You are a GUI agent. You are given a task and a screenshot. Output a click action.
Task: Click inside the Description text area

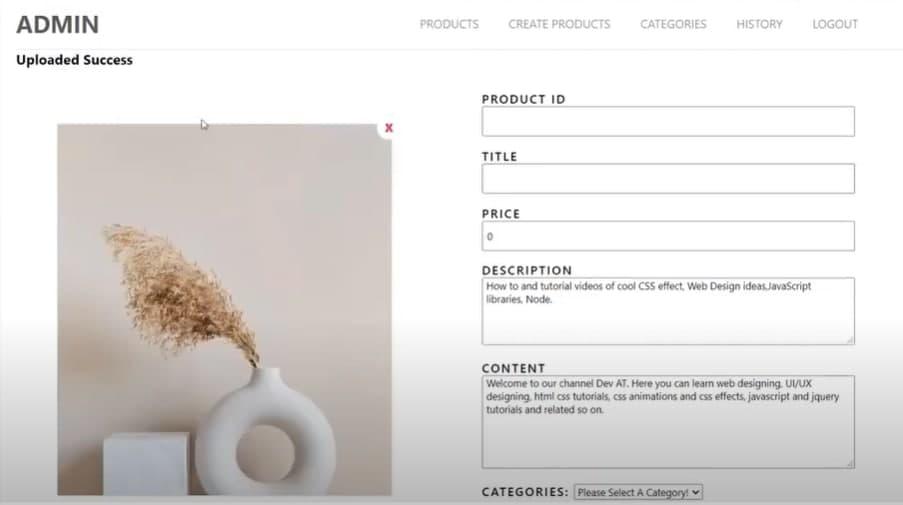pos(668,312)
